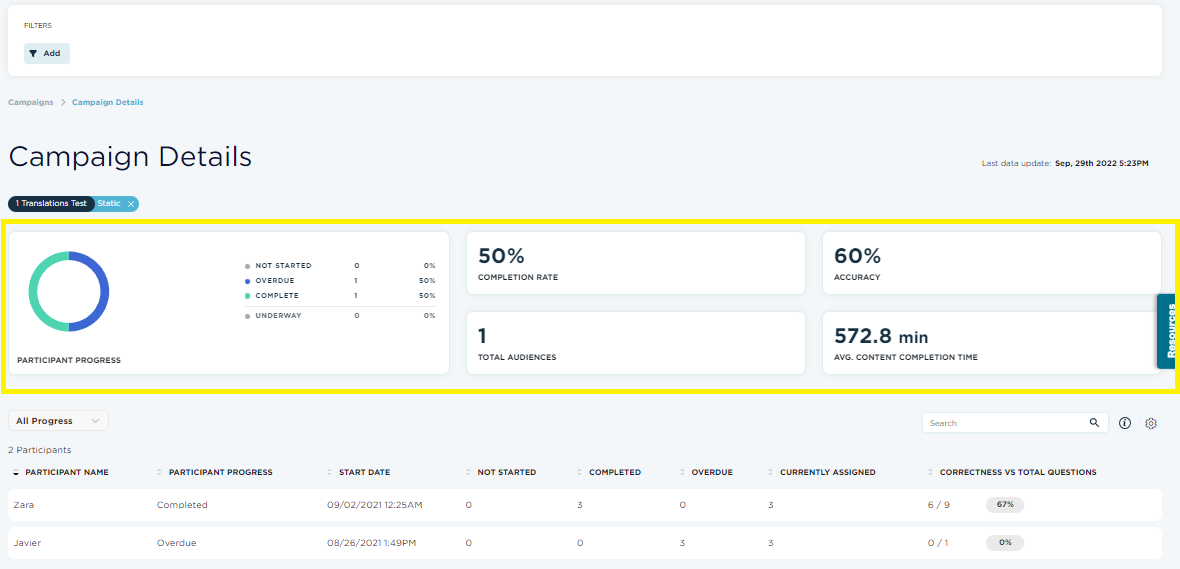Click the 6 / 9 correctness value
Viewport: 1180px width, 569px height.
(938, 505)
